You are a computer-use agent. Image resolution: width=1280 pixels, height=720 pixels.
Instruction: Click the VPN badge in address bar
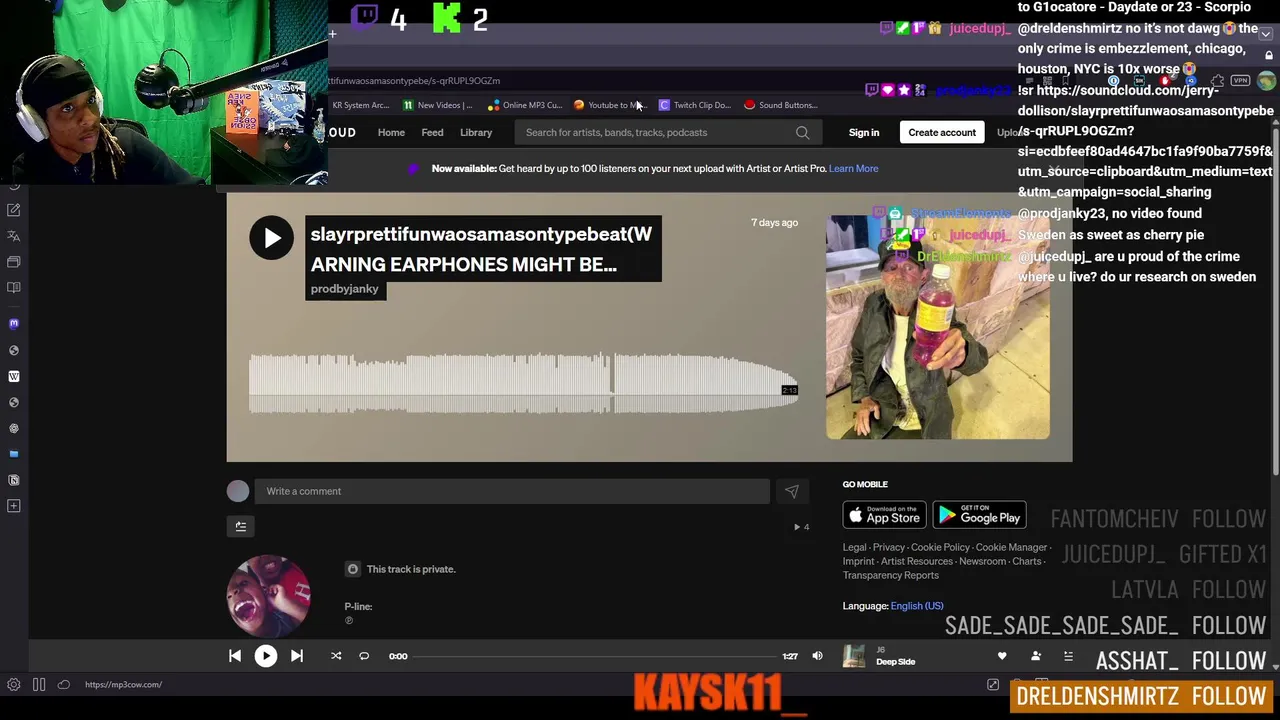1240,81
